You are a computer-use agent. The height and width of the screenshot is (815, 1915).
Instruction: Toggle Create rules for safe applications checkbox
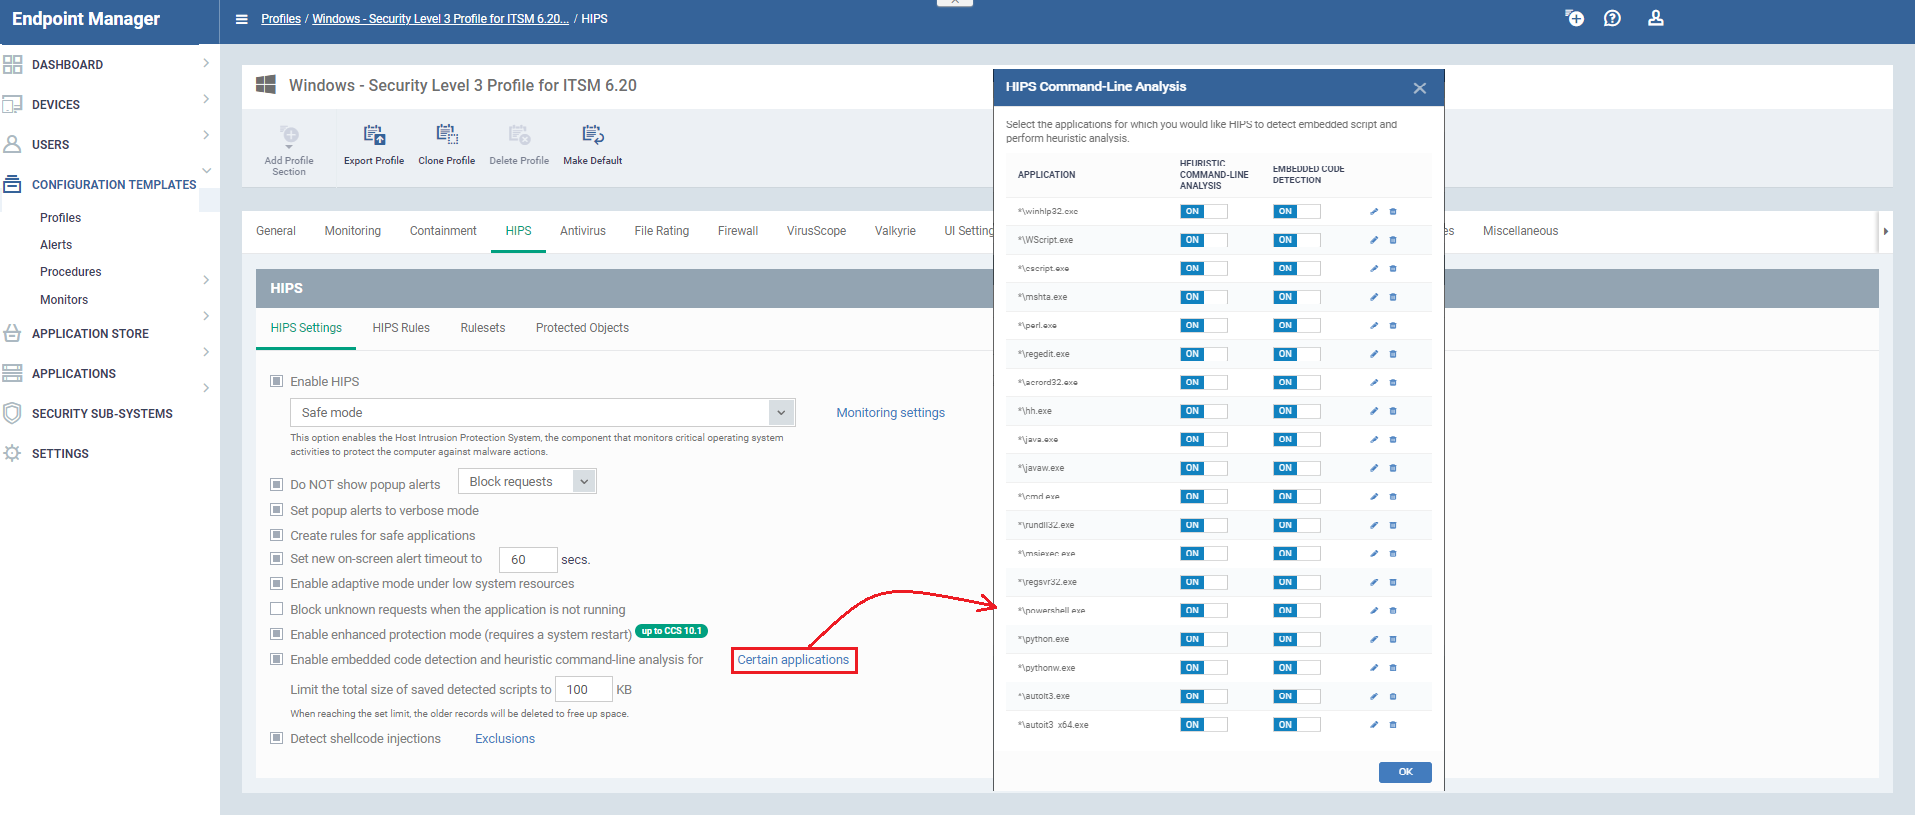[x=277, y=535]
